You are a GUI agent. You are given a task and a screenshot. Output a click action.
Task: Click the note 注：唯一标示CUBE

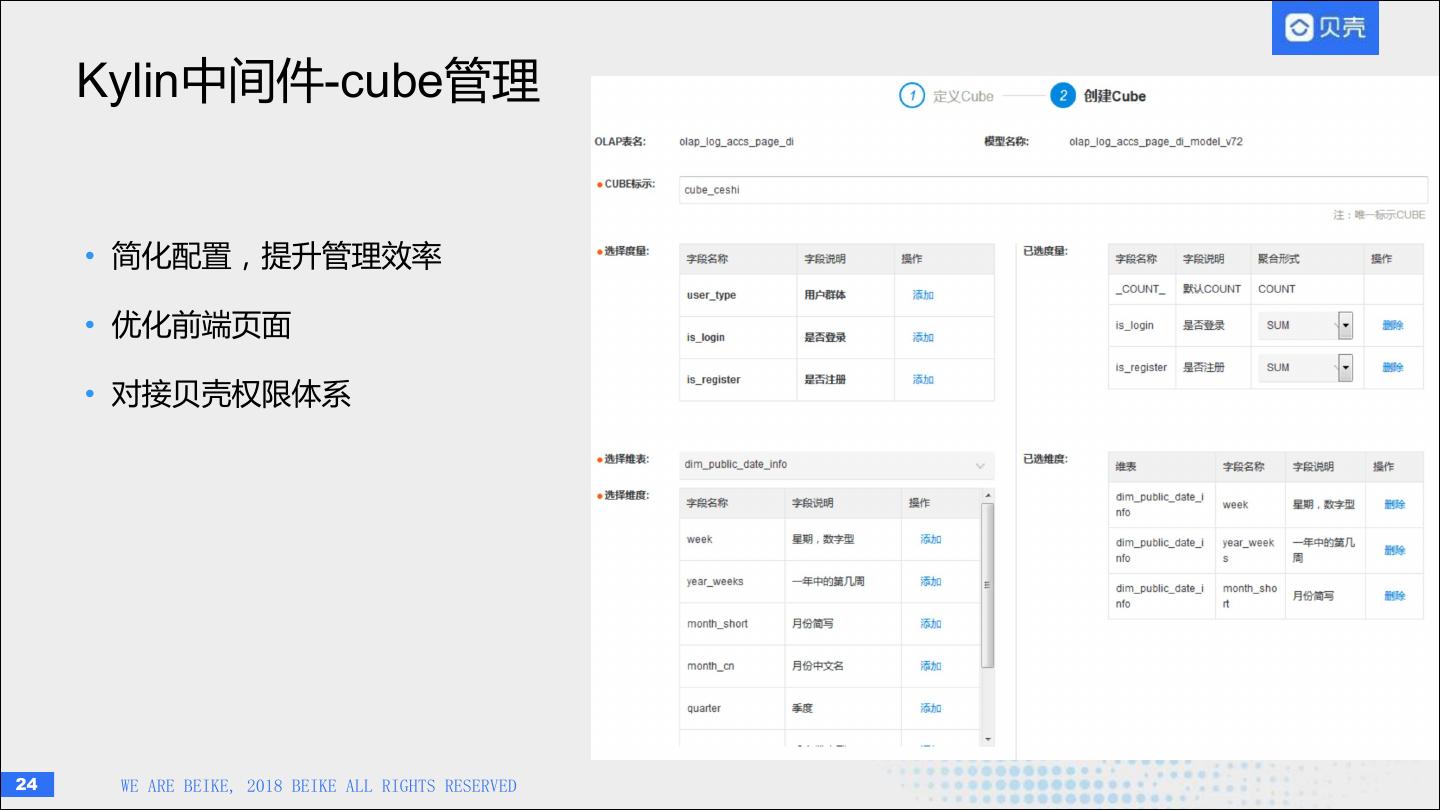pyautogui.click(x=1379, y=215)
